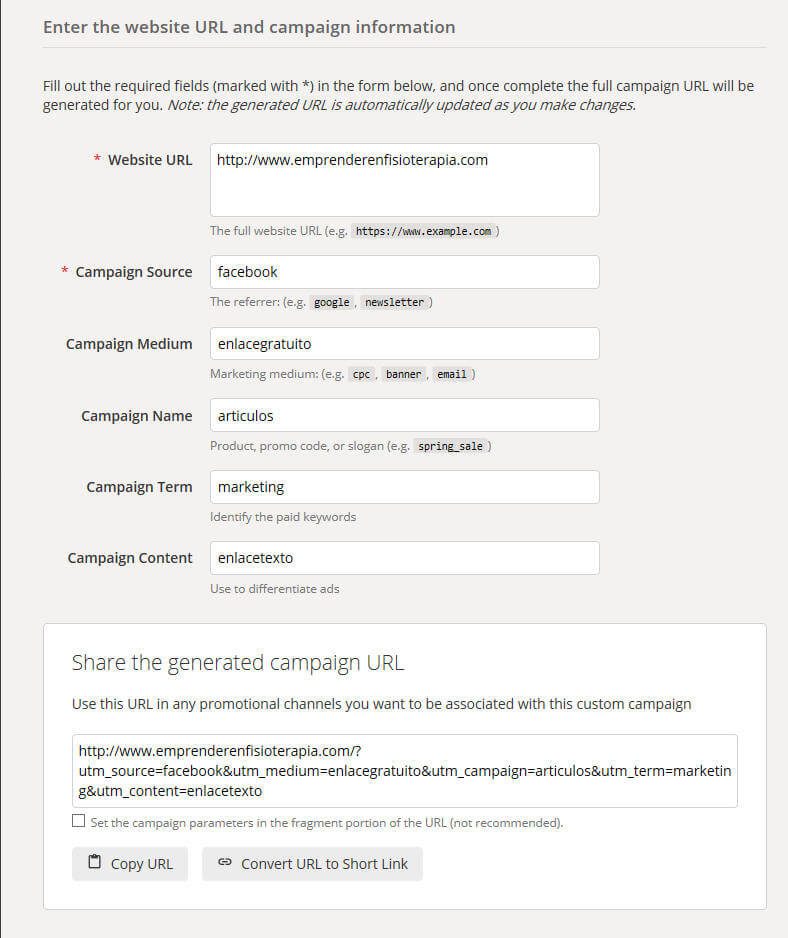This screenshot has height=938, width=788.
Task: Click the Campaign Source field containing facebook
Action: coord(404,272)
